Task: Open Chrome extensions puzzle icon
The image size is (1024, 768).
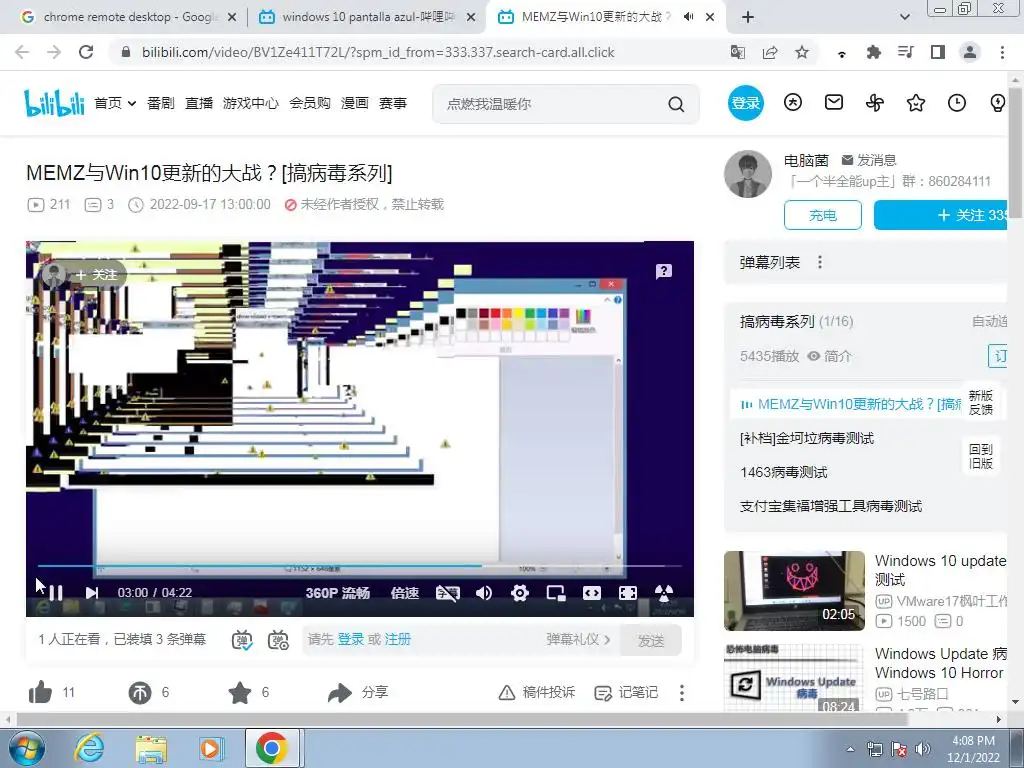Action: [874, 52]
